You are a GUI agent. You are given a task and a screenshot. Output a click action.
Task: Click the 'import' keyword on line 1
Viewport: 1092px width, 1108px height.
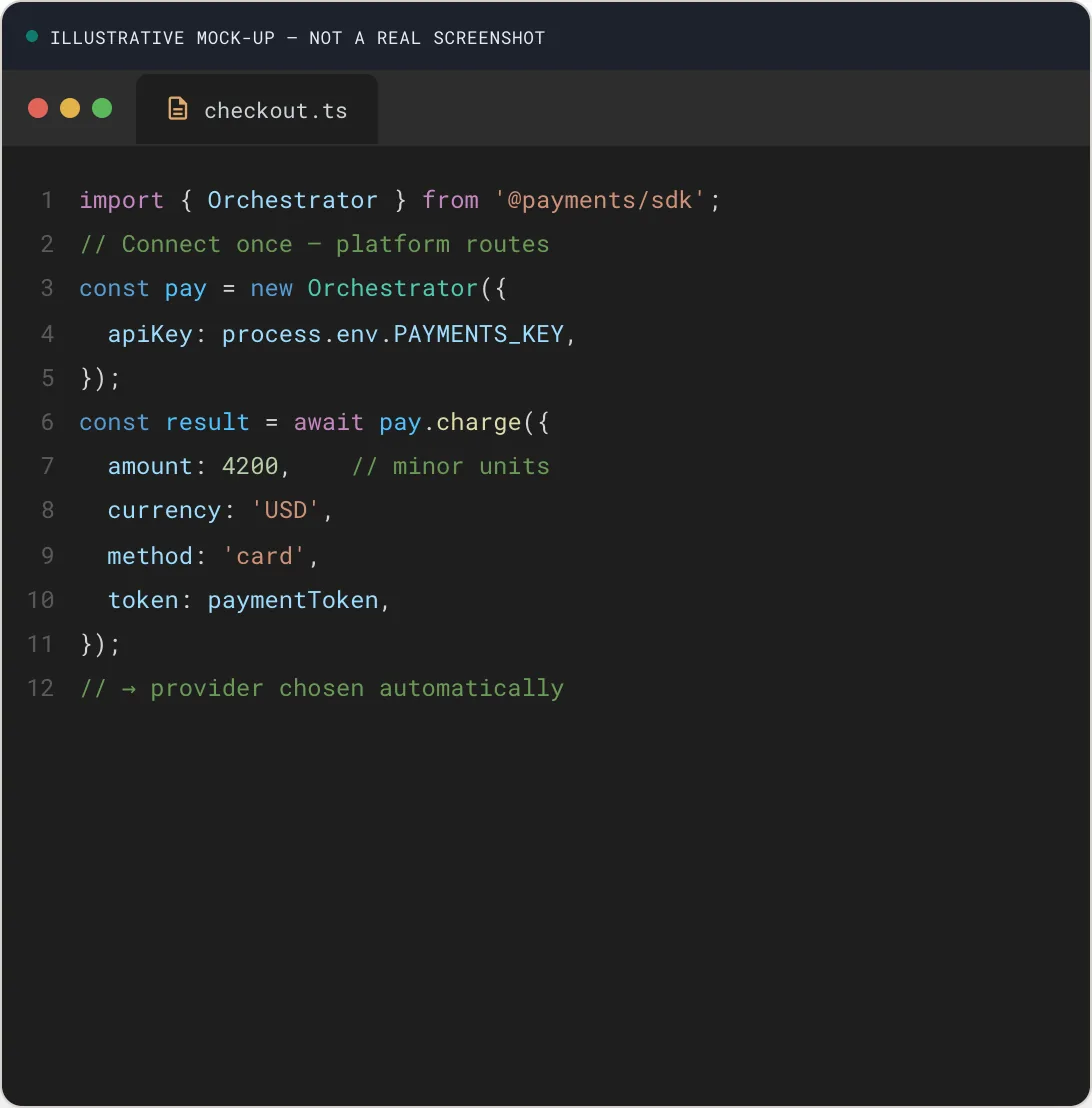pyautogui.click(x=122, y=200)
